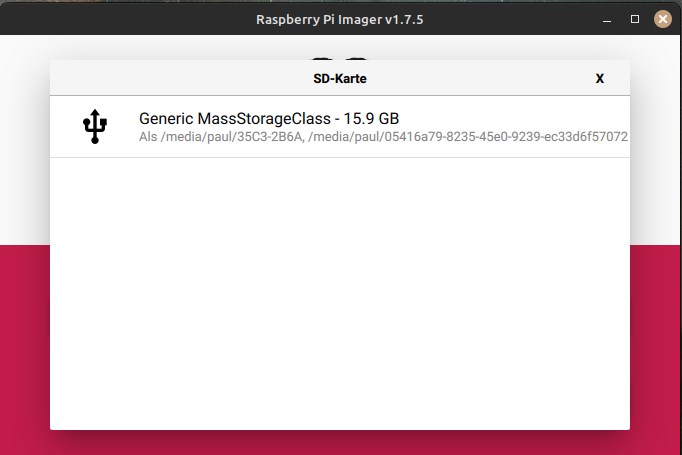Click empty white area of storage list
The height and width of the screenshot is (455, 682).
[x=340, y=300]
